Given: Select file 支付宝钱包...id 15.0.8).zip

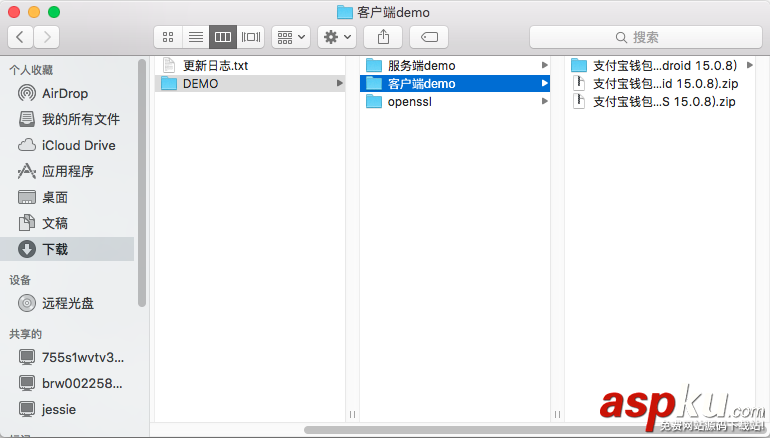Looking at the screenshot, I should [x=660, y=83].
